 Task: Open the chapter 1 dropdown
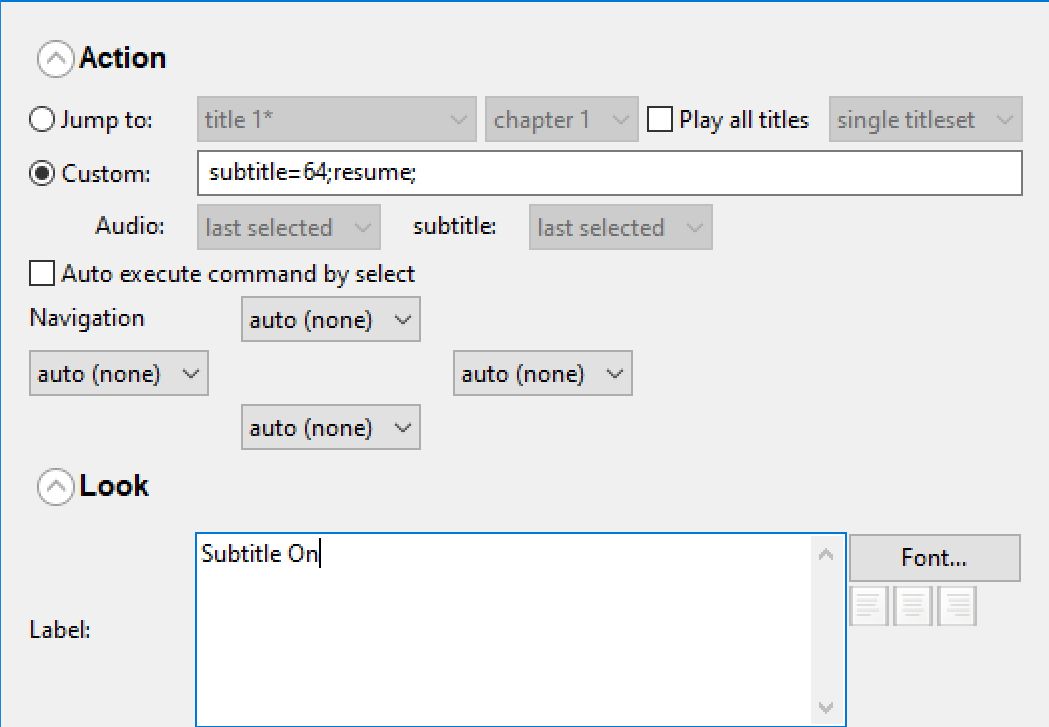click(561, 120)
